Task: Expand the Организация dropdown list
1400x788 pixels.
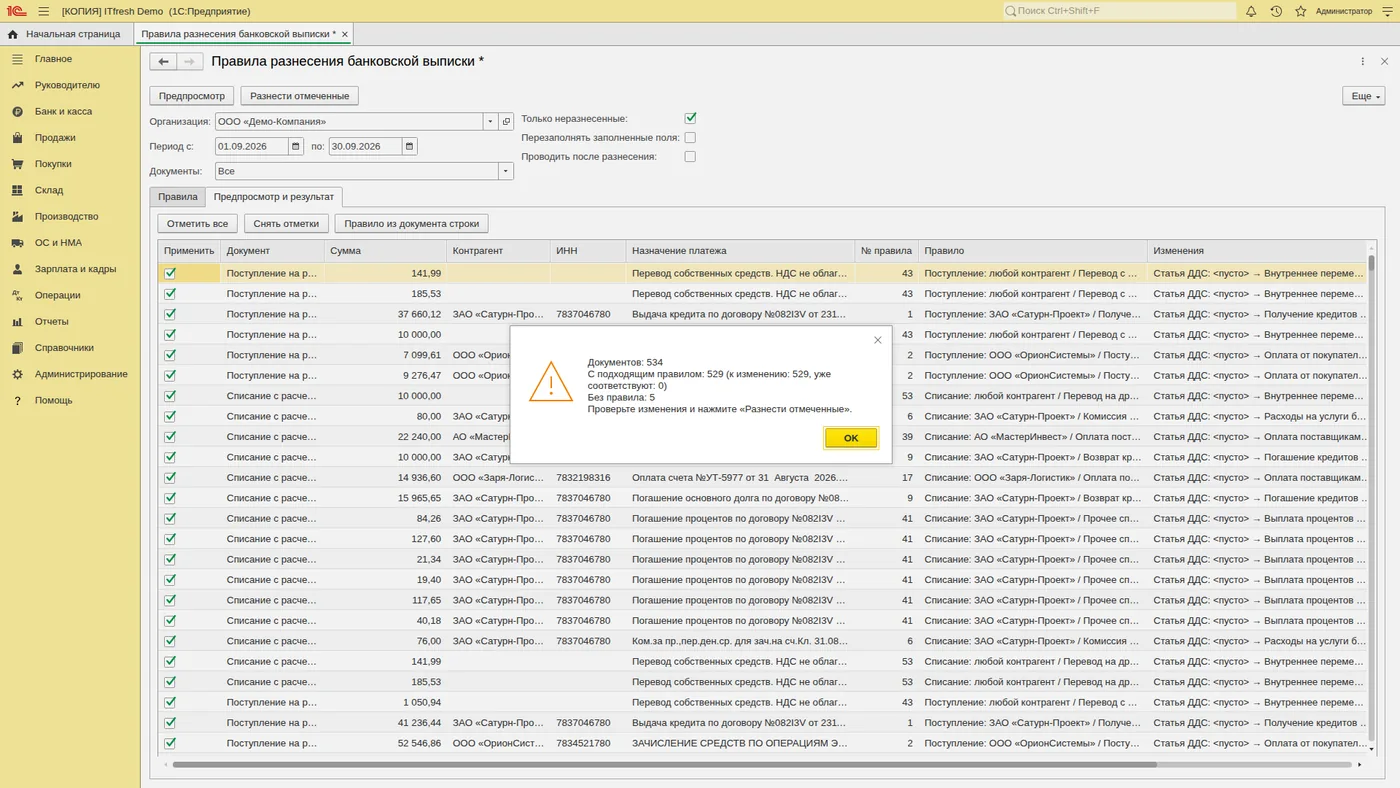Action: tap(490, 121)
